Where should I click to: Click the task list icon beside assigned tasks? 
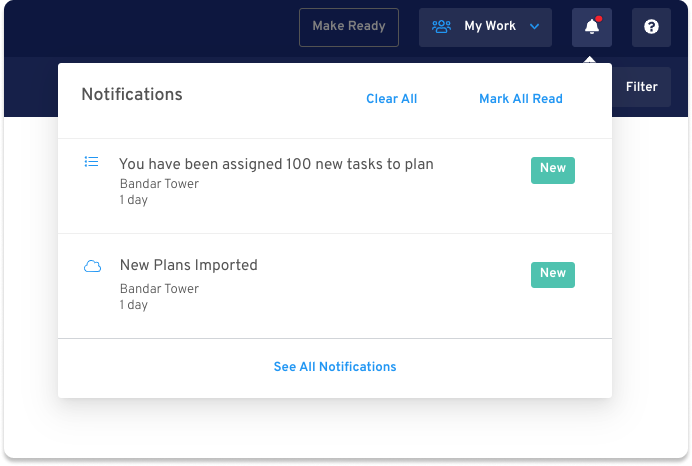point(91,162)
